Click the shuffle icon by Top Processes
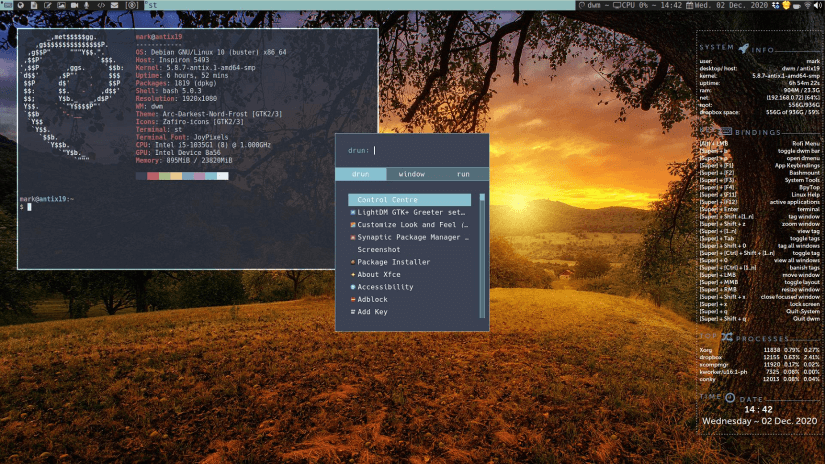 point(727,337)
